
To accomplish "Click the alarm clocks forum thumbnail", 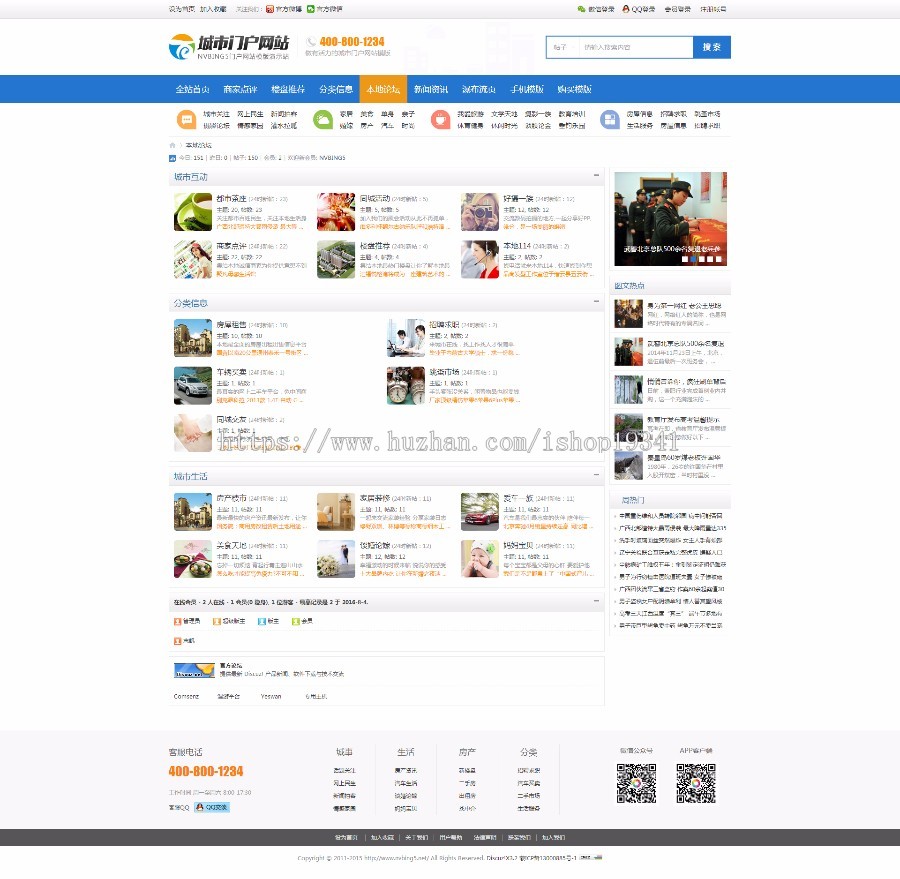I will tap(406, 386).
